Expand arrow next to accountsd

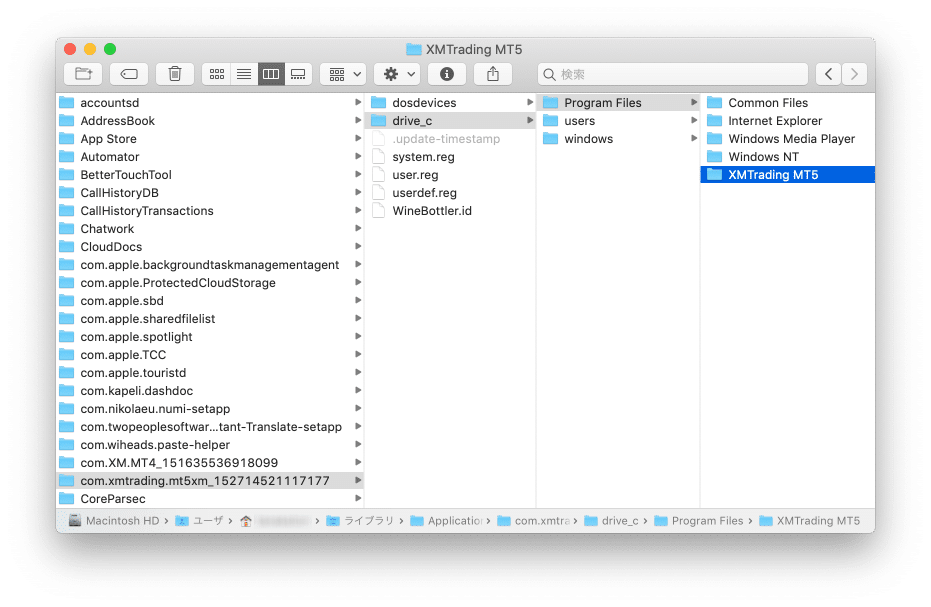[x=358, y=102]
